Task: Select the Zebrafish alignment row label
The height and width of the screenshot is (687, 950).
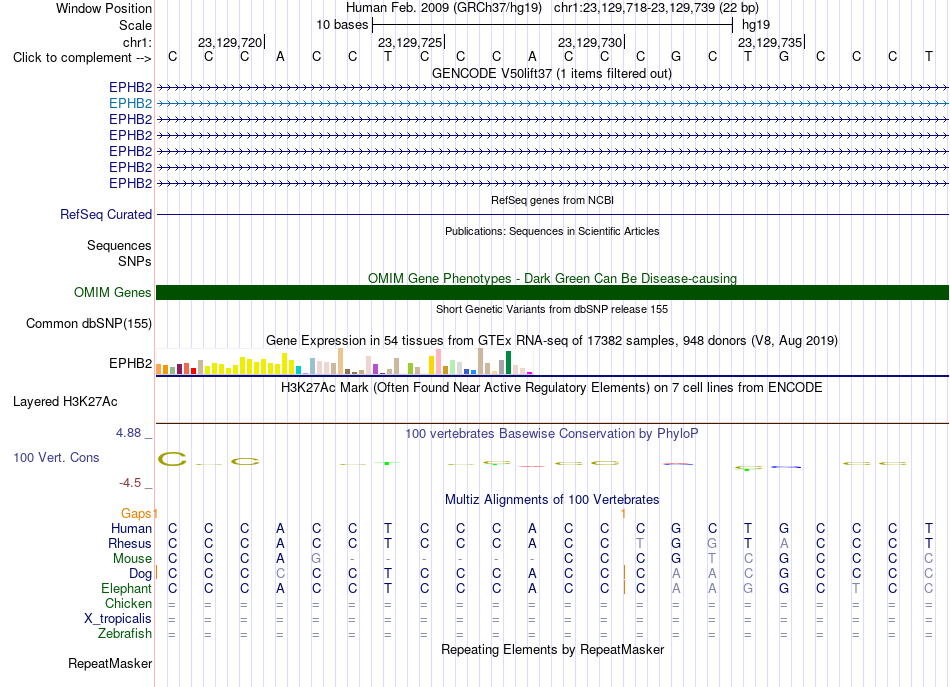Action: (x=125, y=633)
